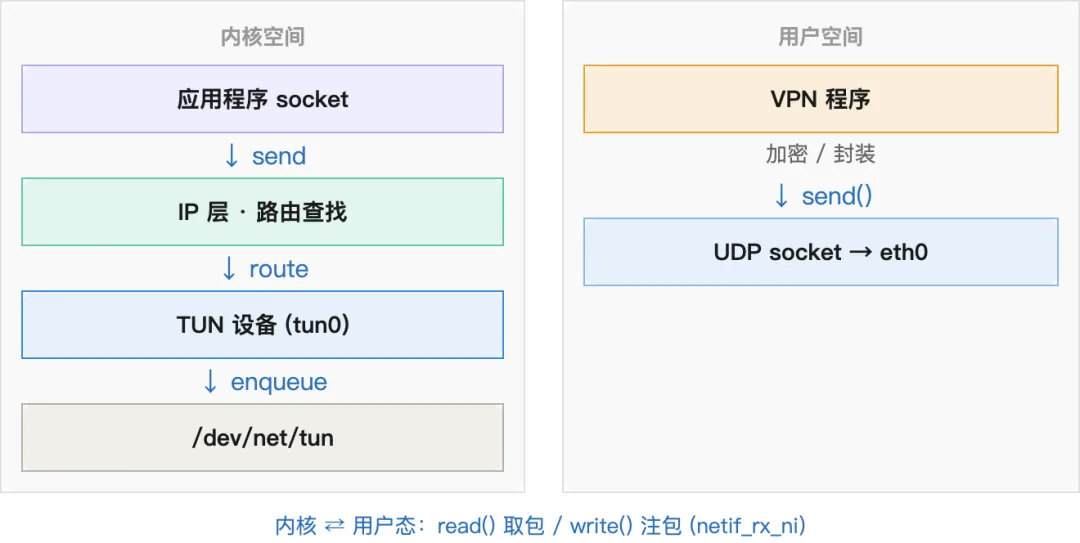Click the down arrow beside route
1080x543 pixels.
tap(229, 269)
